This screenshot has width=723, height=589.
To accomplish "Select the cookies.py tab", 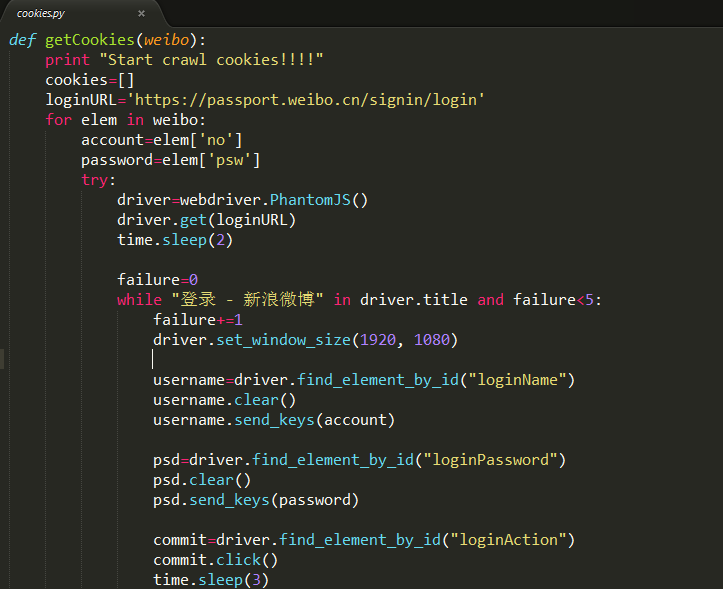I will [83, 13].
